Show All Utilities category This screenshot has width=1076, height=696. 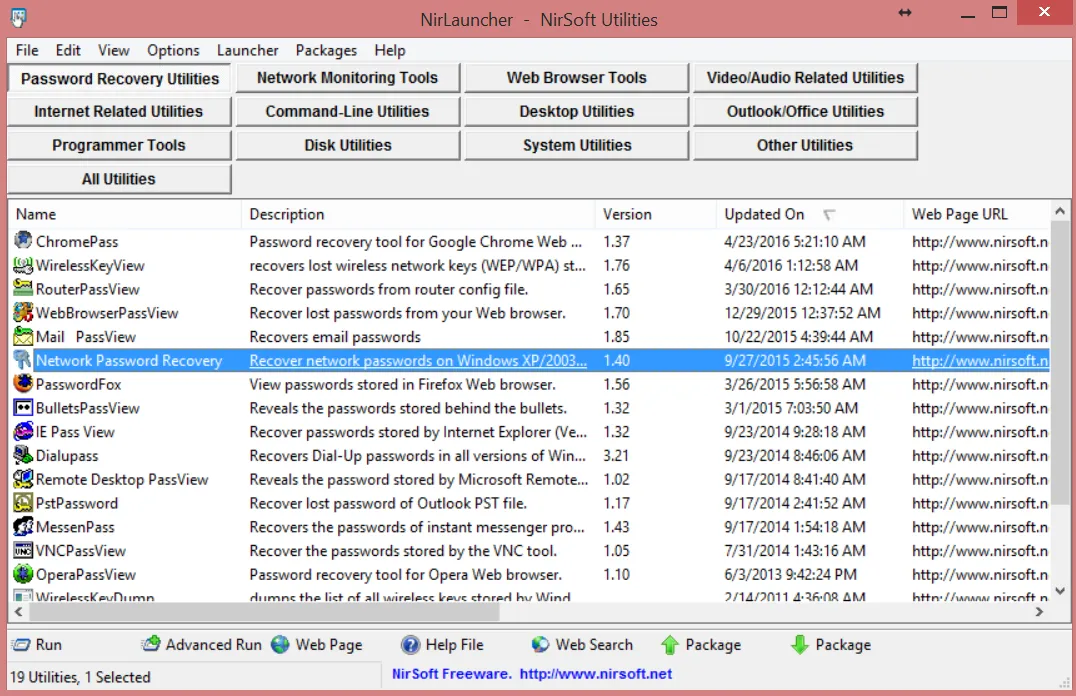(119, 178)
